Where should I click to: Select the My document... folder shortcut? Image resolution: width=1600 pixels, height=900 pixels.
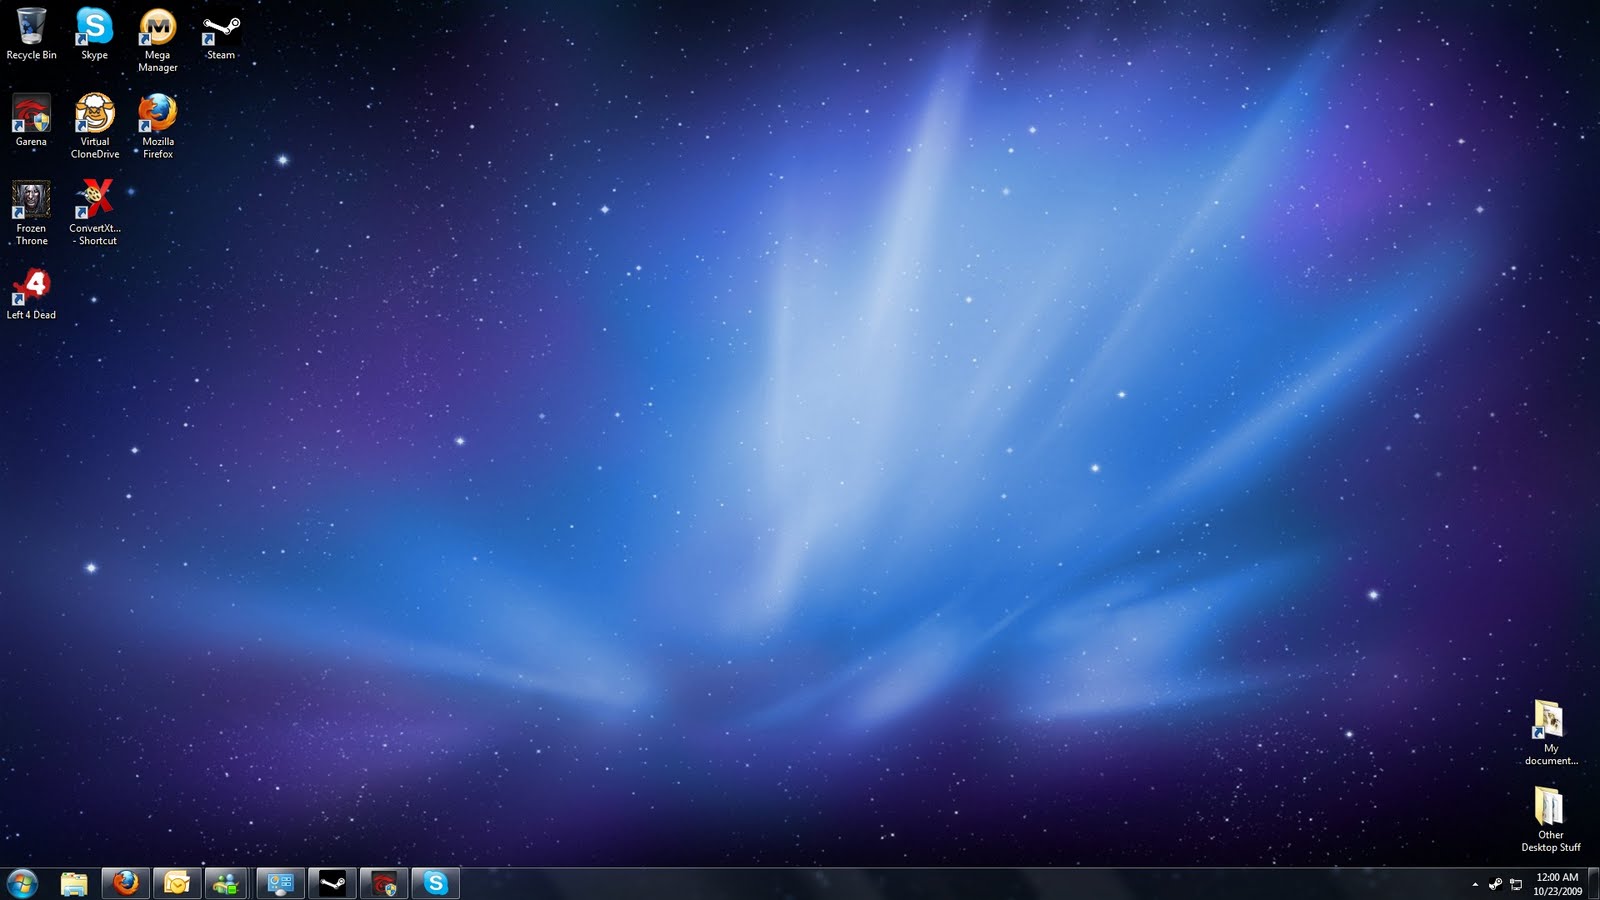[x=1551, y=733]
